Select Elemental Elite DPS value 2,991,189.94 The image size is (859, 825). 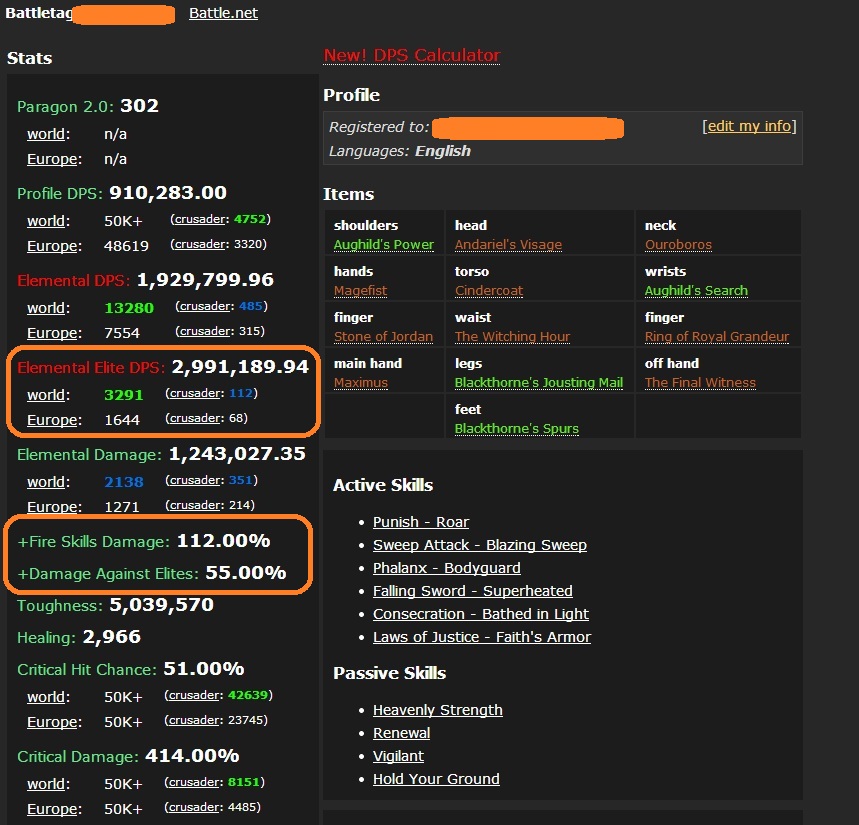(x=240, y=367)
